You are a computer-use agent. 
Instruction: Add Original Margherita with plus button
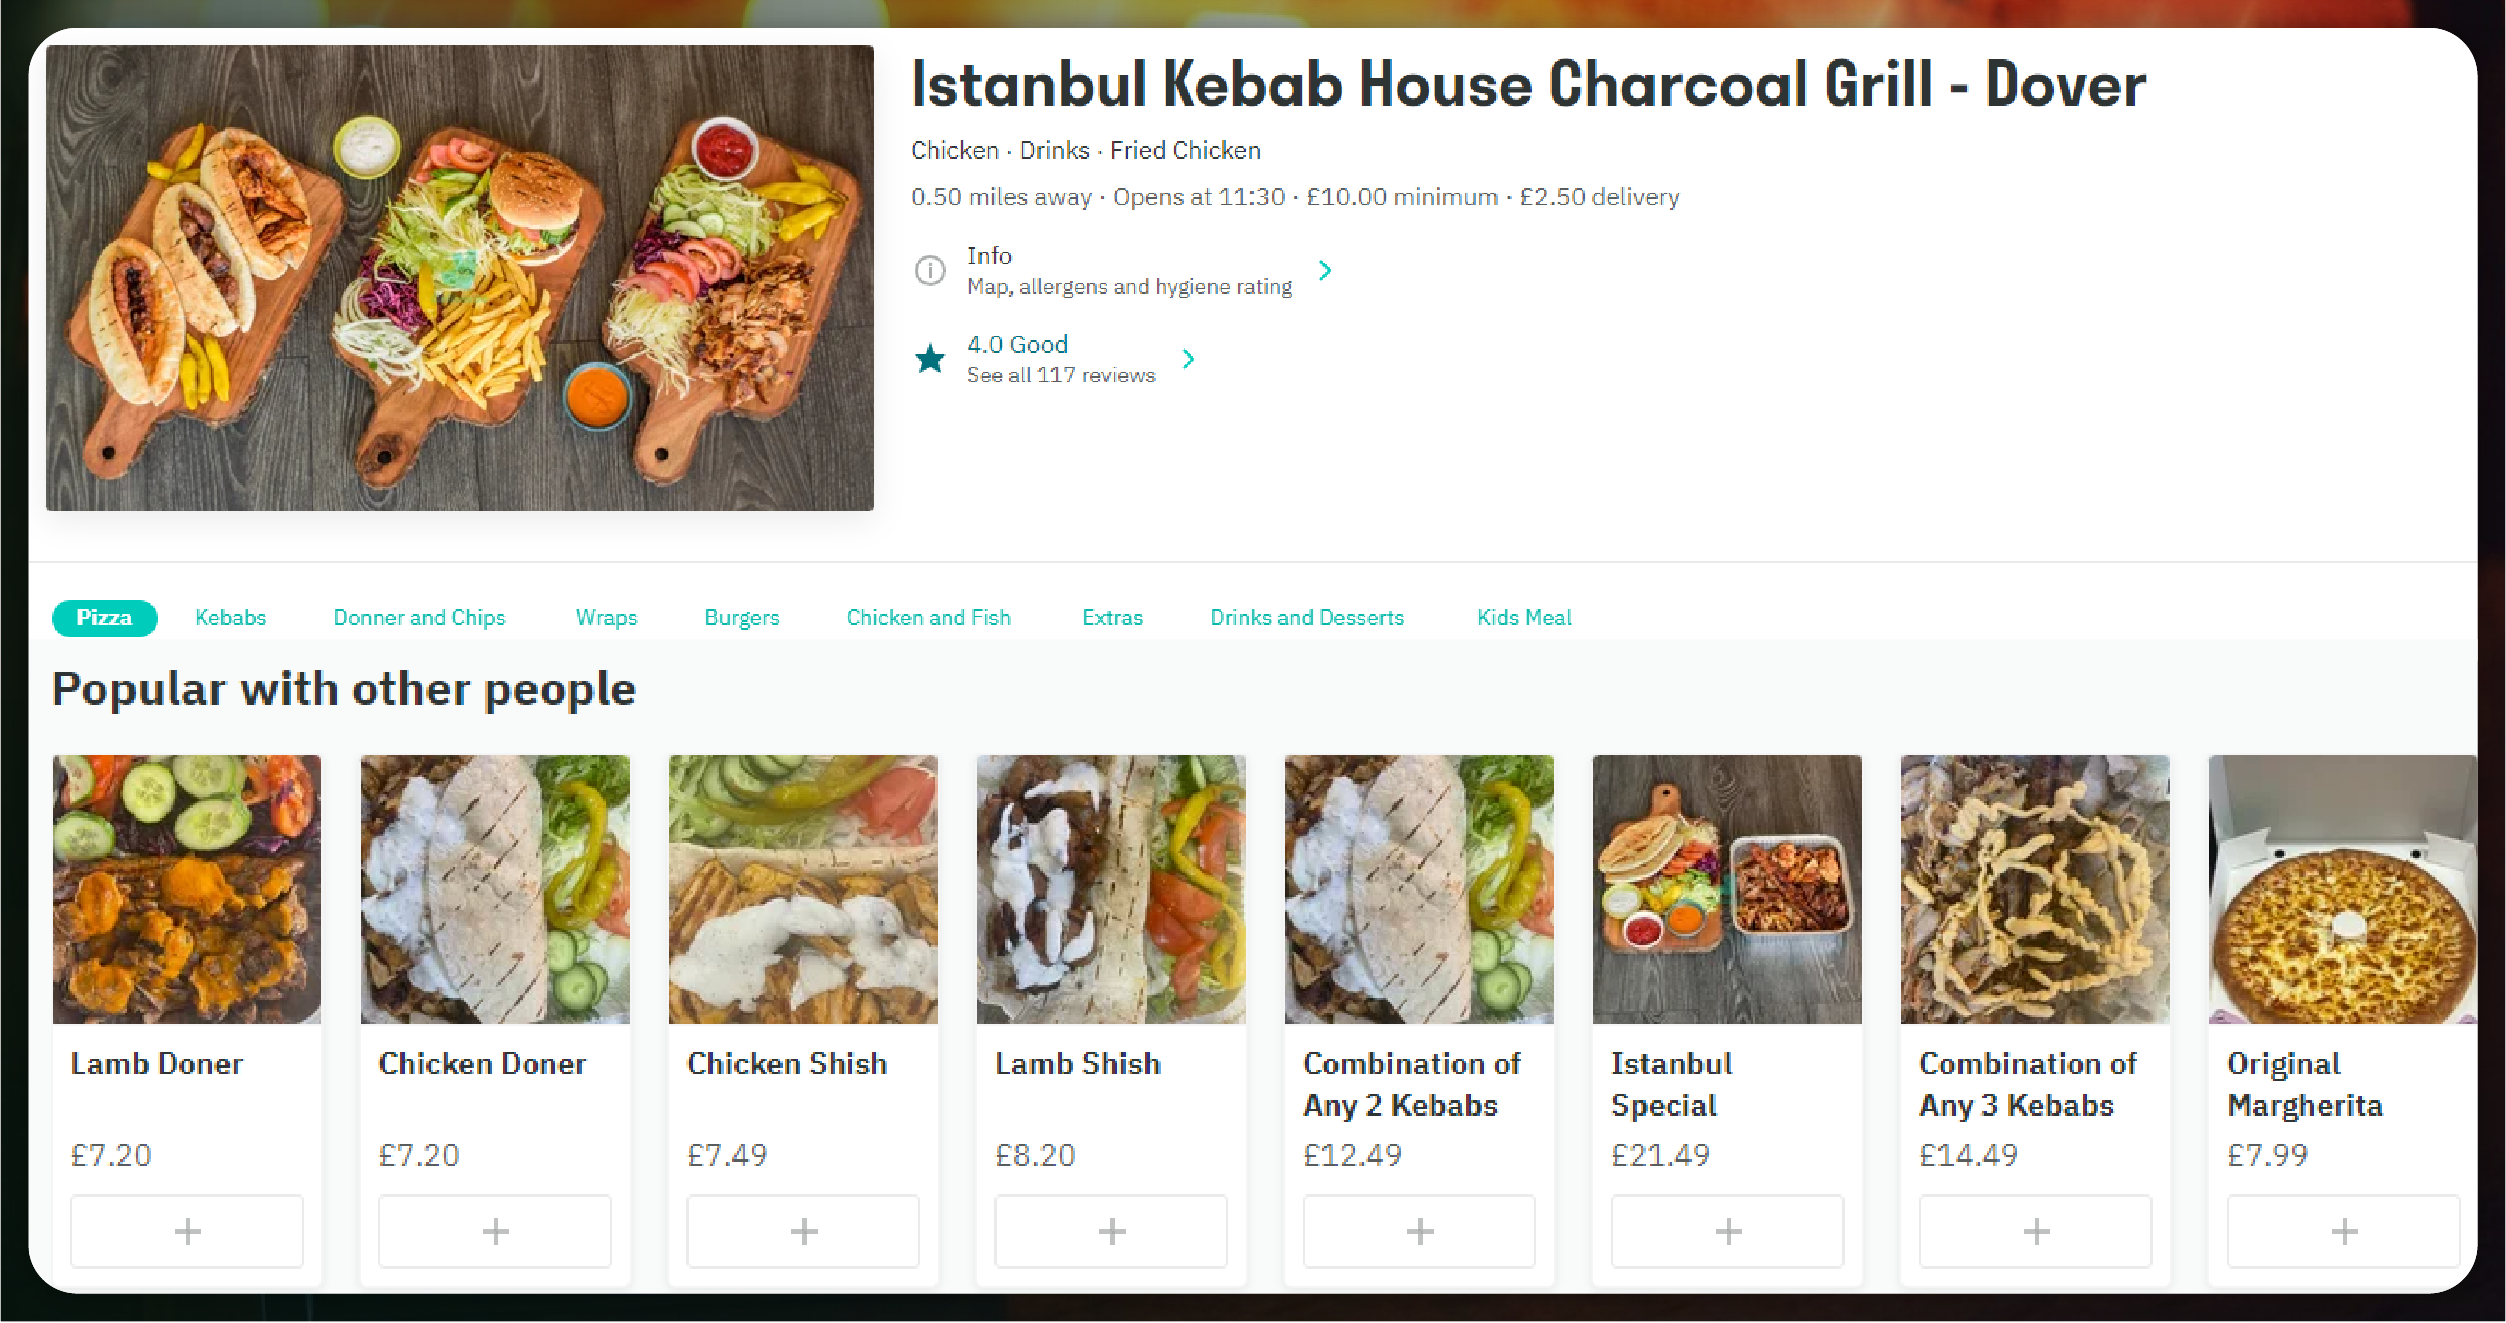point(2343,1231)
